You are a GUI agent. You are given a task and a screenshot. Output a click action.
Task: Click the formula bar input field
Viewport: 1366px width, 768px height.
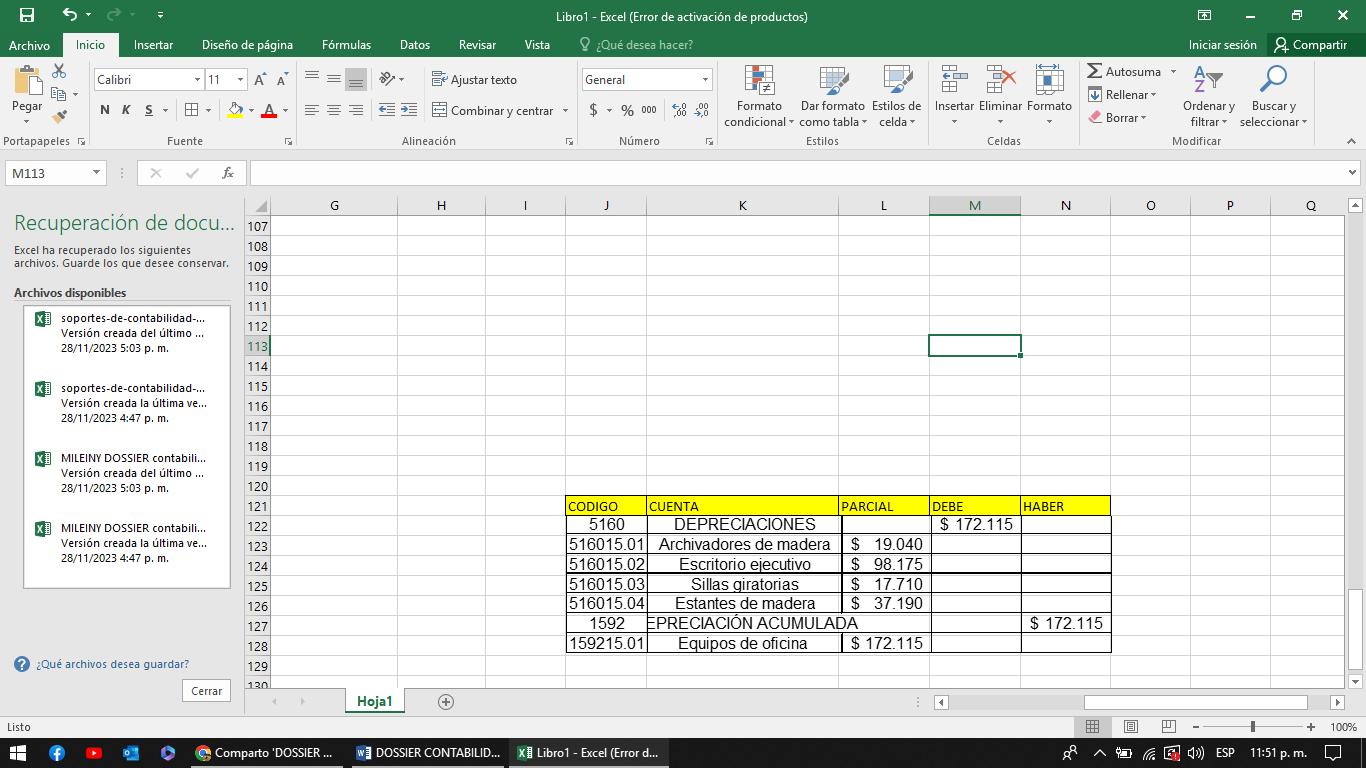pos(797,173)
